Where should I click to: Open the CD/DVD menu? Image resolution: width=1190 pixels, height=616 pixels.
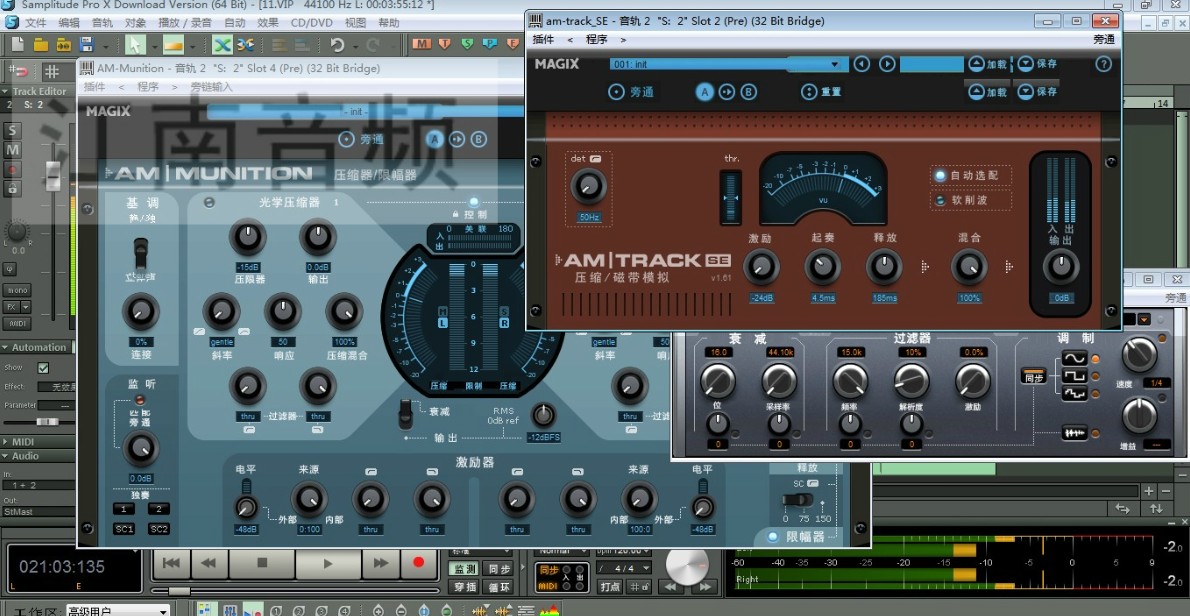(312, 23)
